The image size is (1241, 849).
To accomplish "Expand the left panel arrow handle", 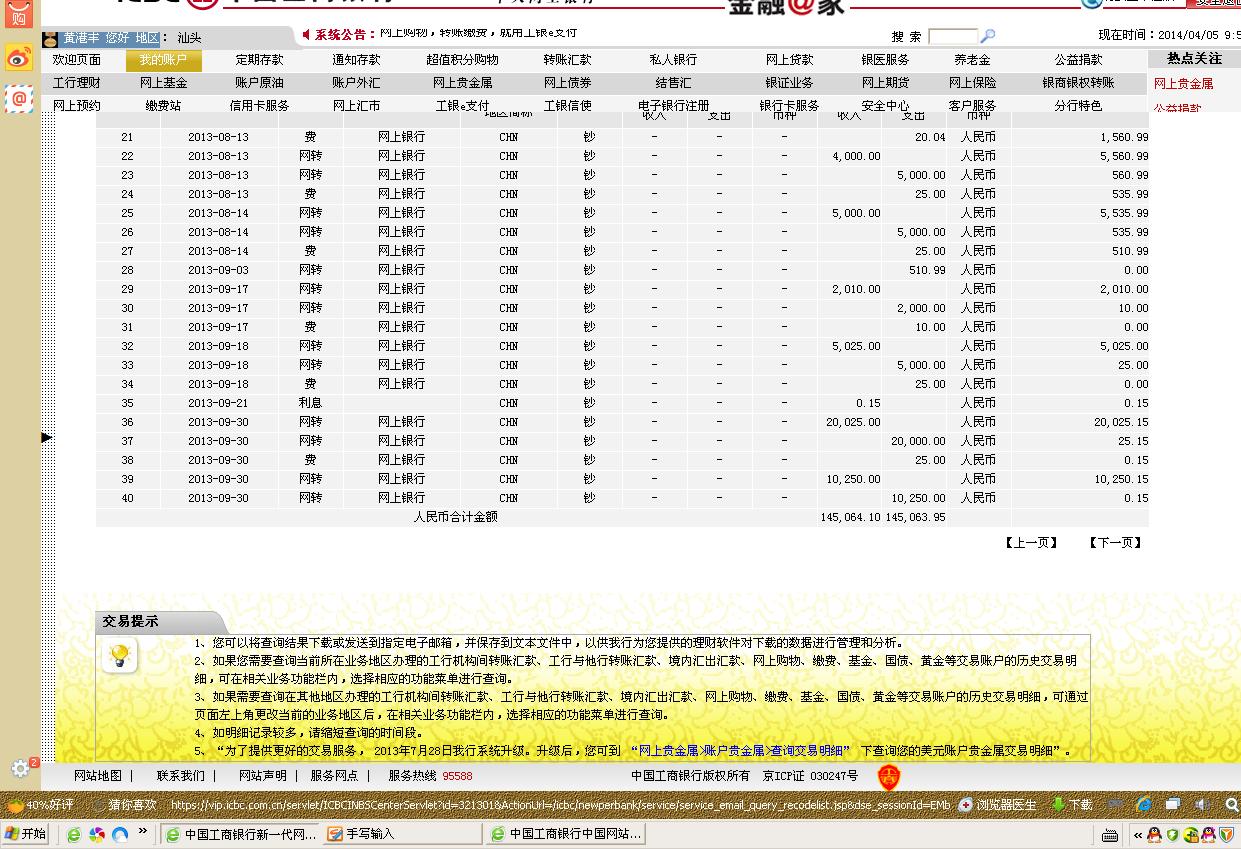I will [x=46, y=437].
